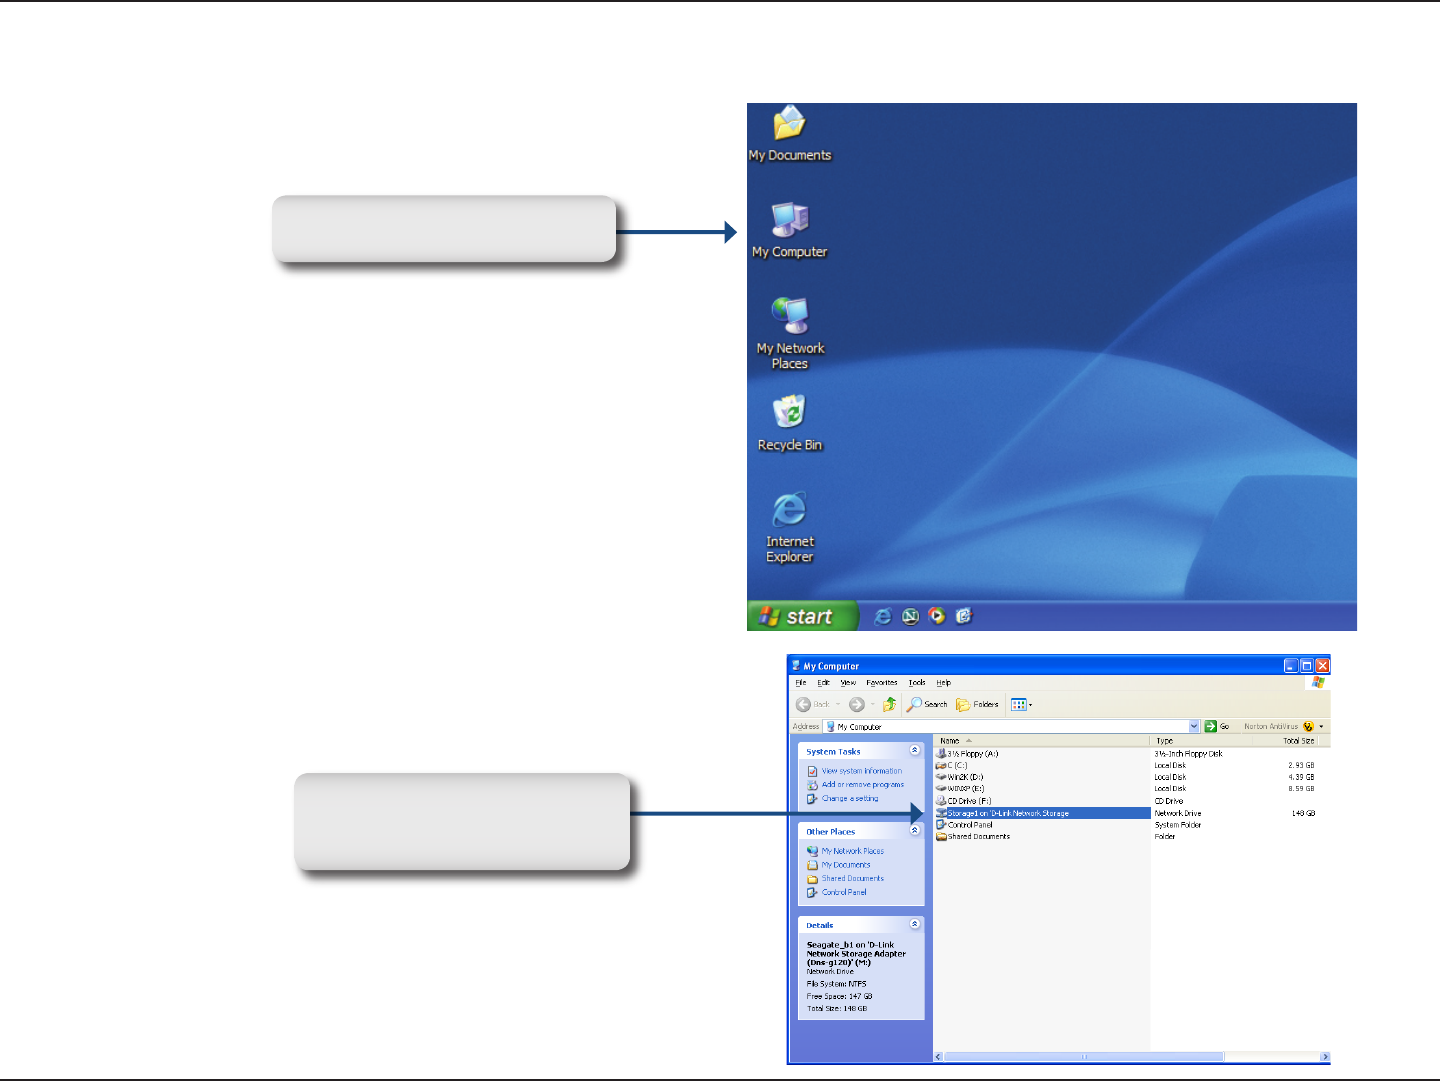Sort by the Type column header
This screenshot has height=1081, width=1440.
pos(1201,741)
